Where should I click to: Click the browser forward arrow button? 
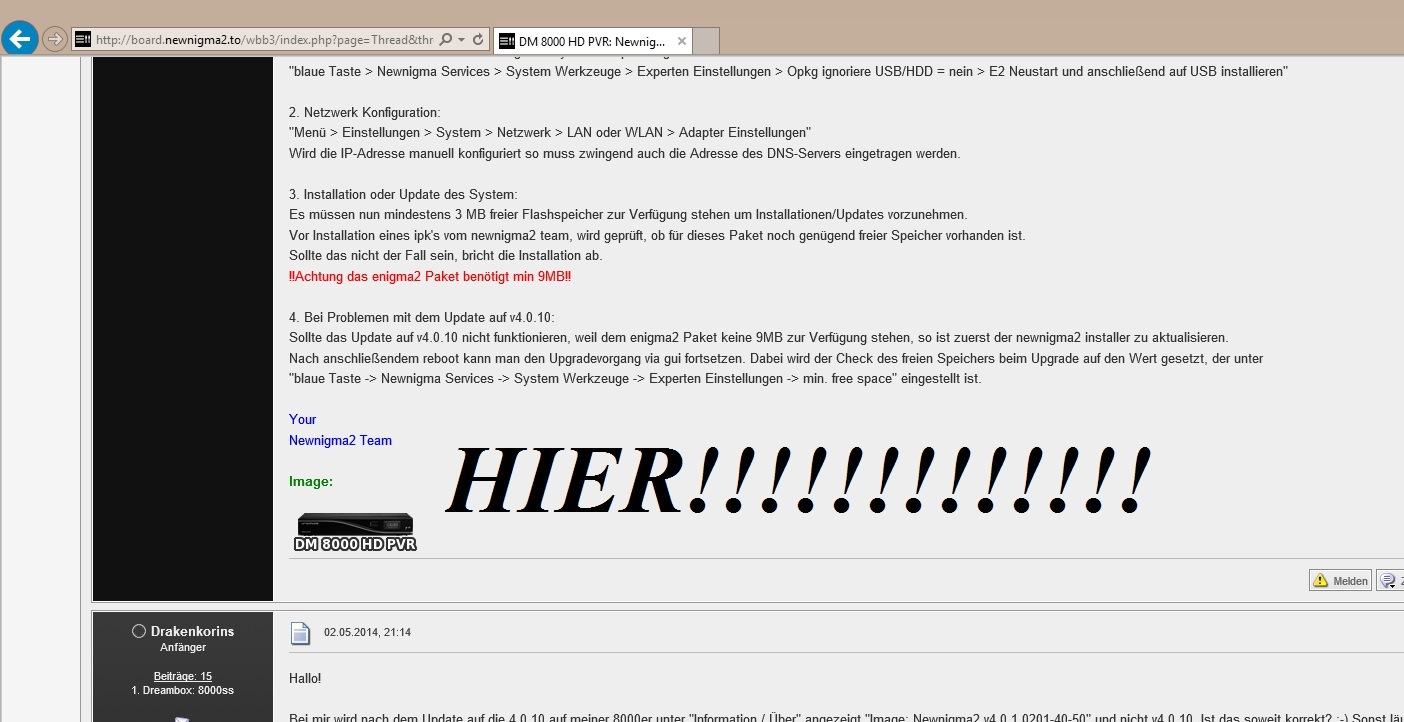pos(54,40)
